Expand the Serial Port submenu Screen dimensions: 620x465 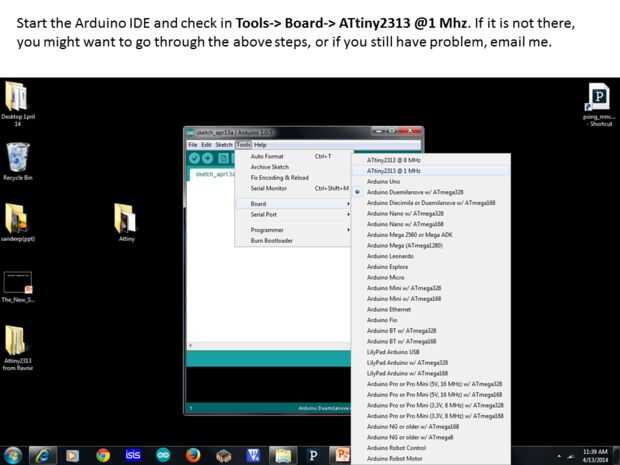(x=293, y=214)
